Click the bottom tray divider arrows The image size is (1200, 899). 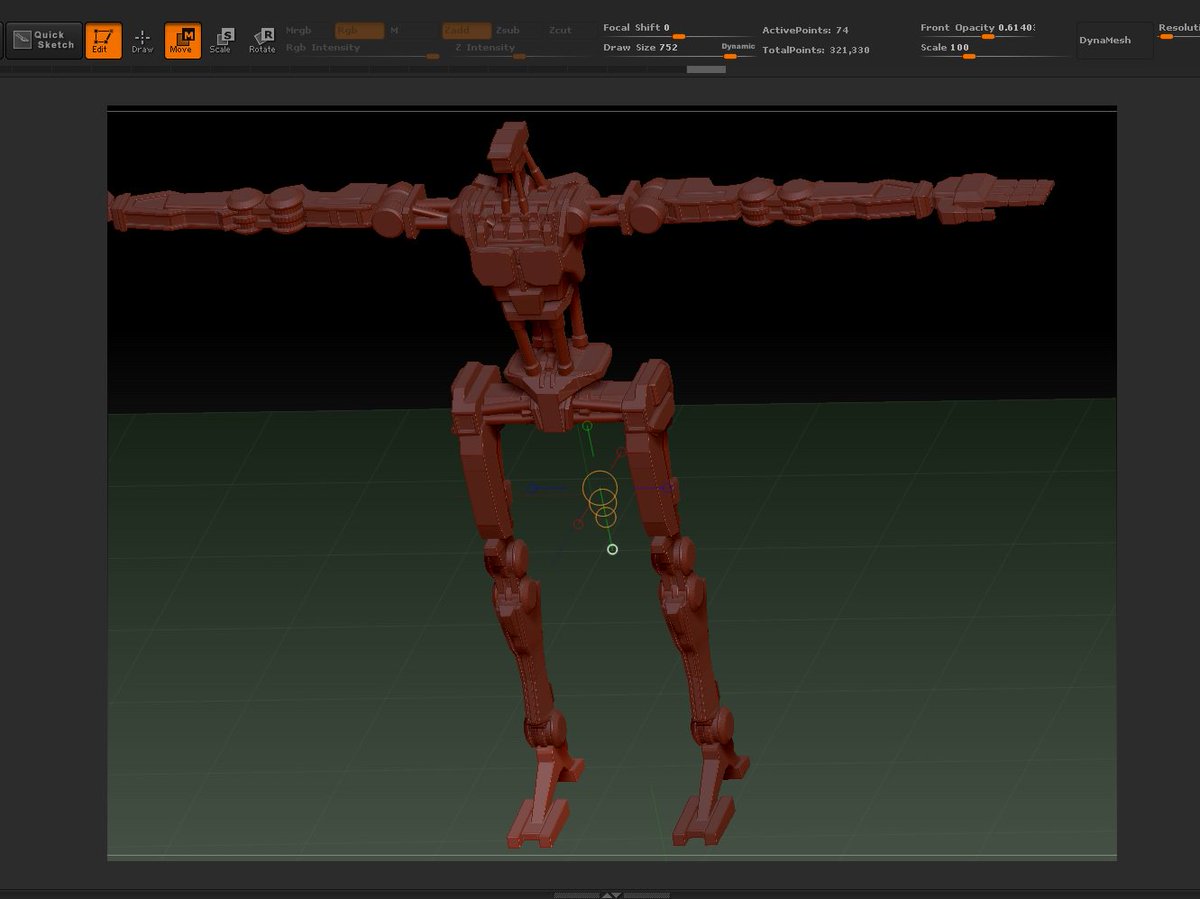[612, 895]
